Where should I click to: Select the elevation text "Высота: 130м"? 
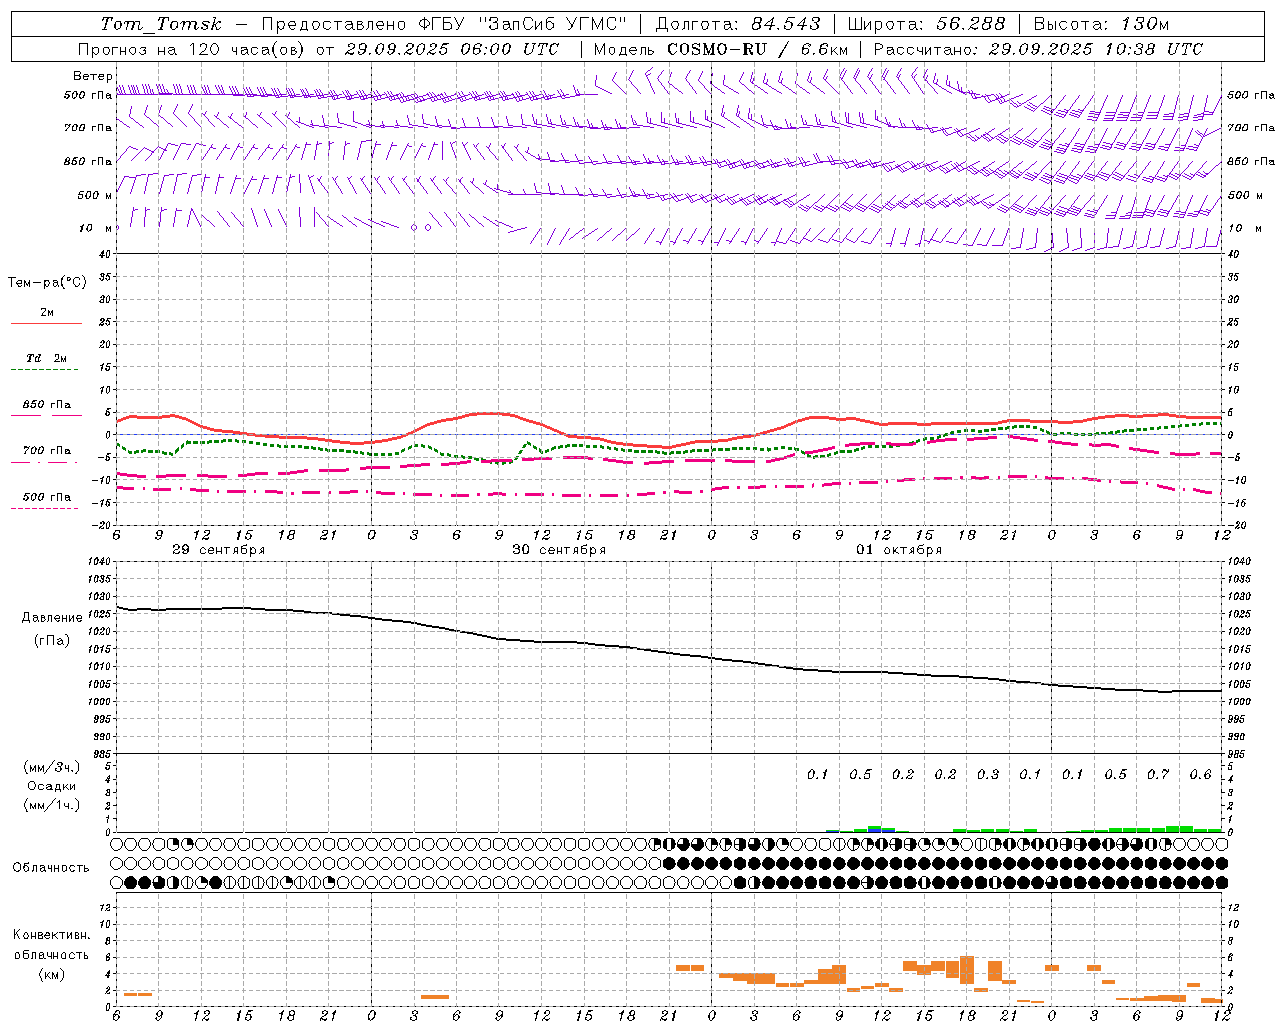pos(1101,24)
